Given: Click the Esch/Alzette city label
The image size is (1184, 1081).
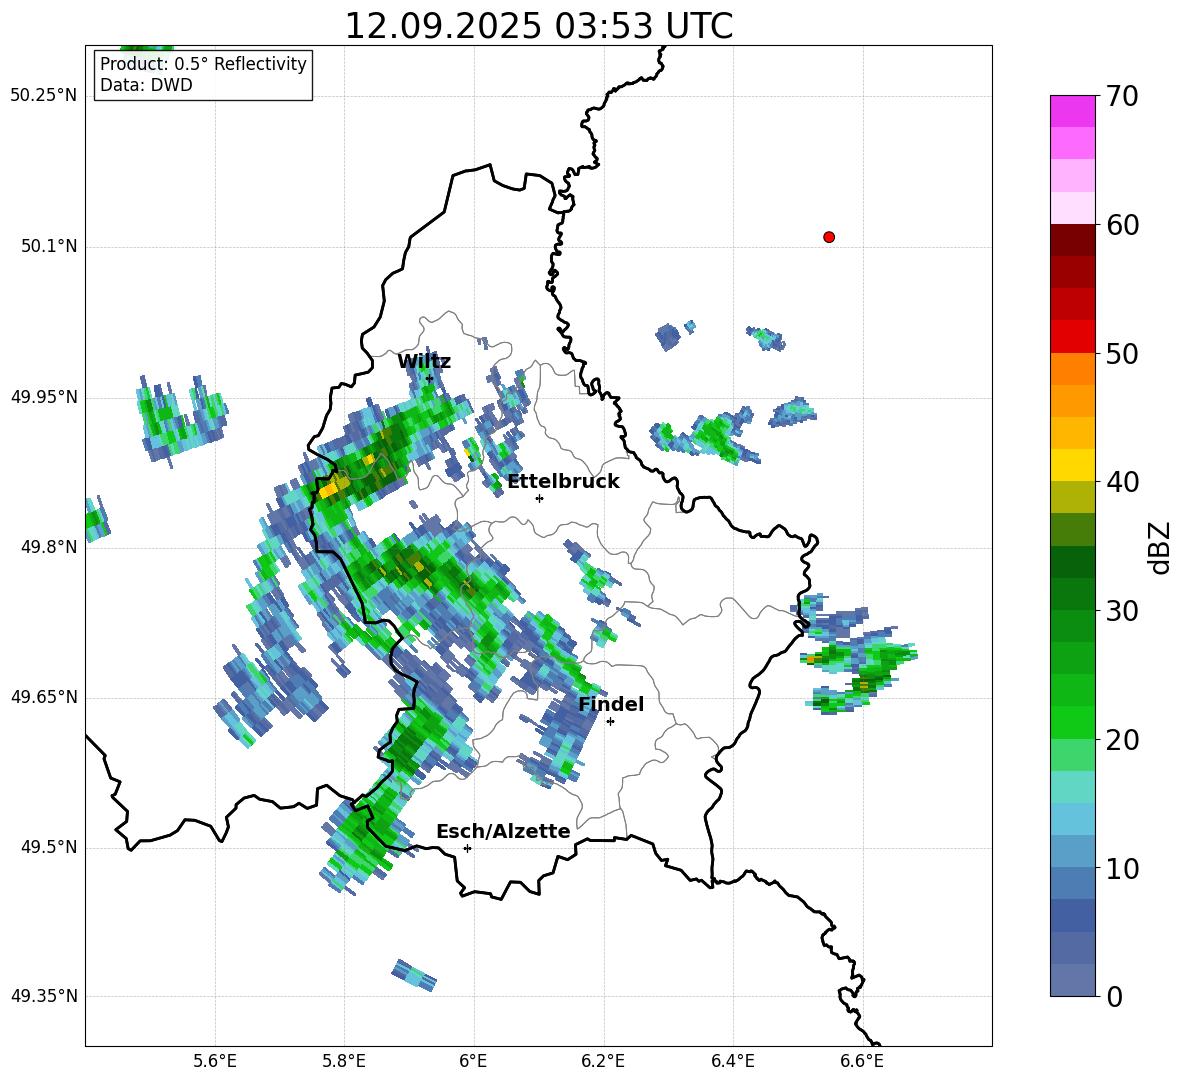Looking at the screenshot, I should pyautogui.click(x=503, y=832).
